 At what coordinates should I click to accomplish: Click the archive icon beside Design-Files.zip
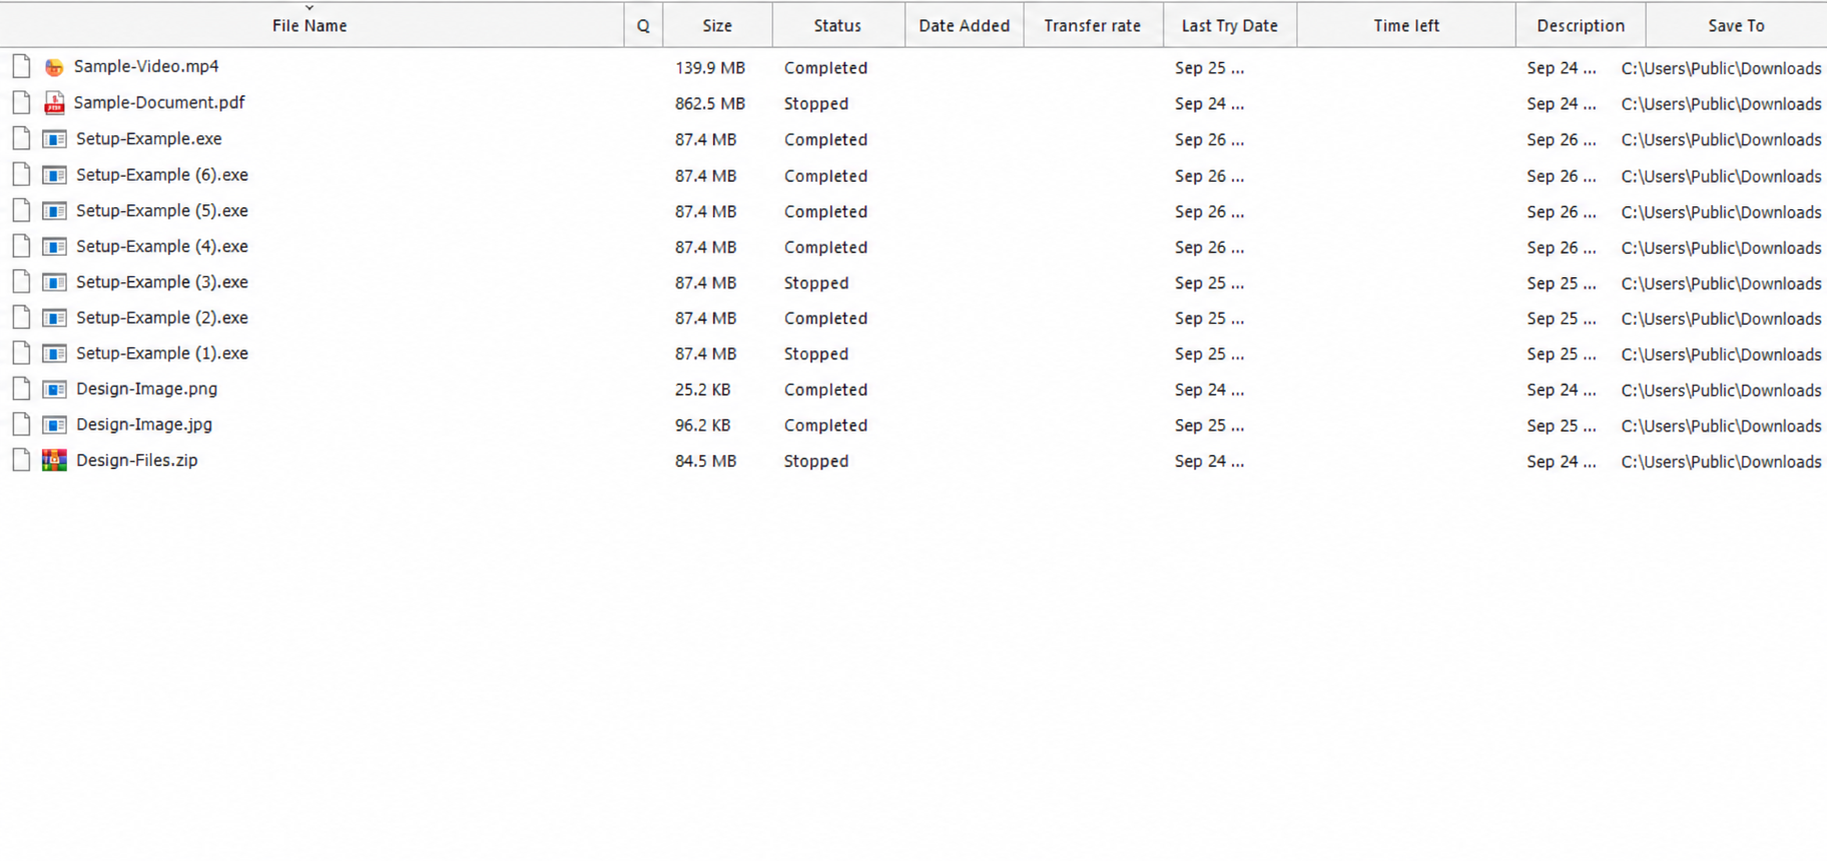click(x=54, y=460)
